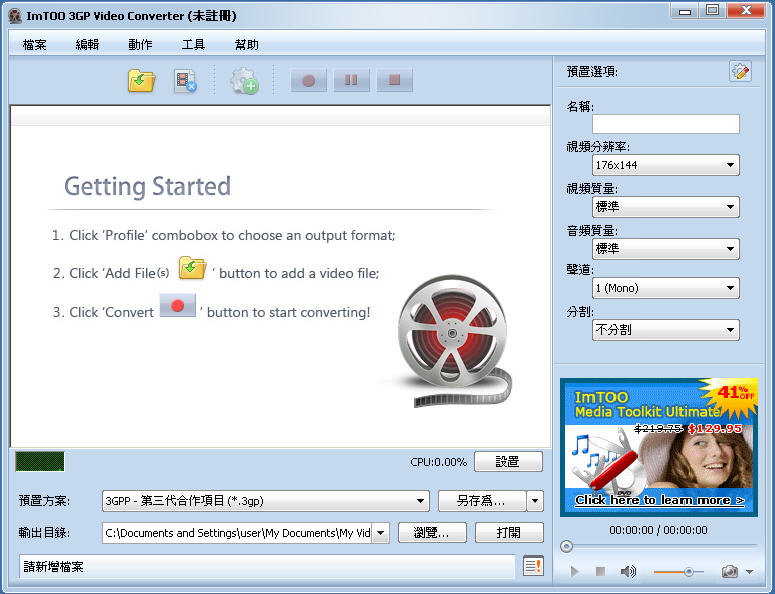Click the 名稱 name input field
This screenshot has width=775, height=594.
point(665,124)
